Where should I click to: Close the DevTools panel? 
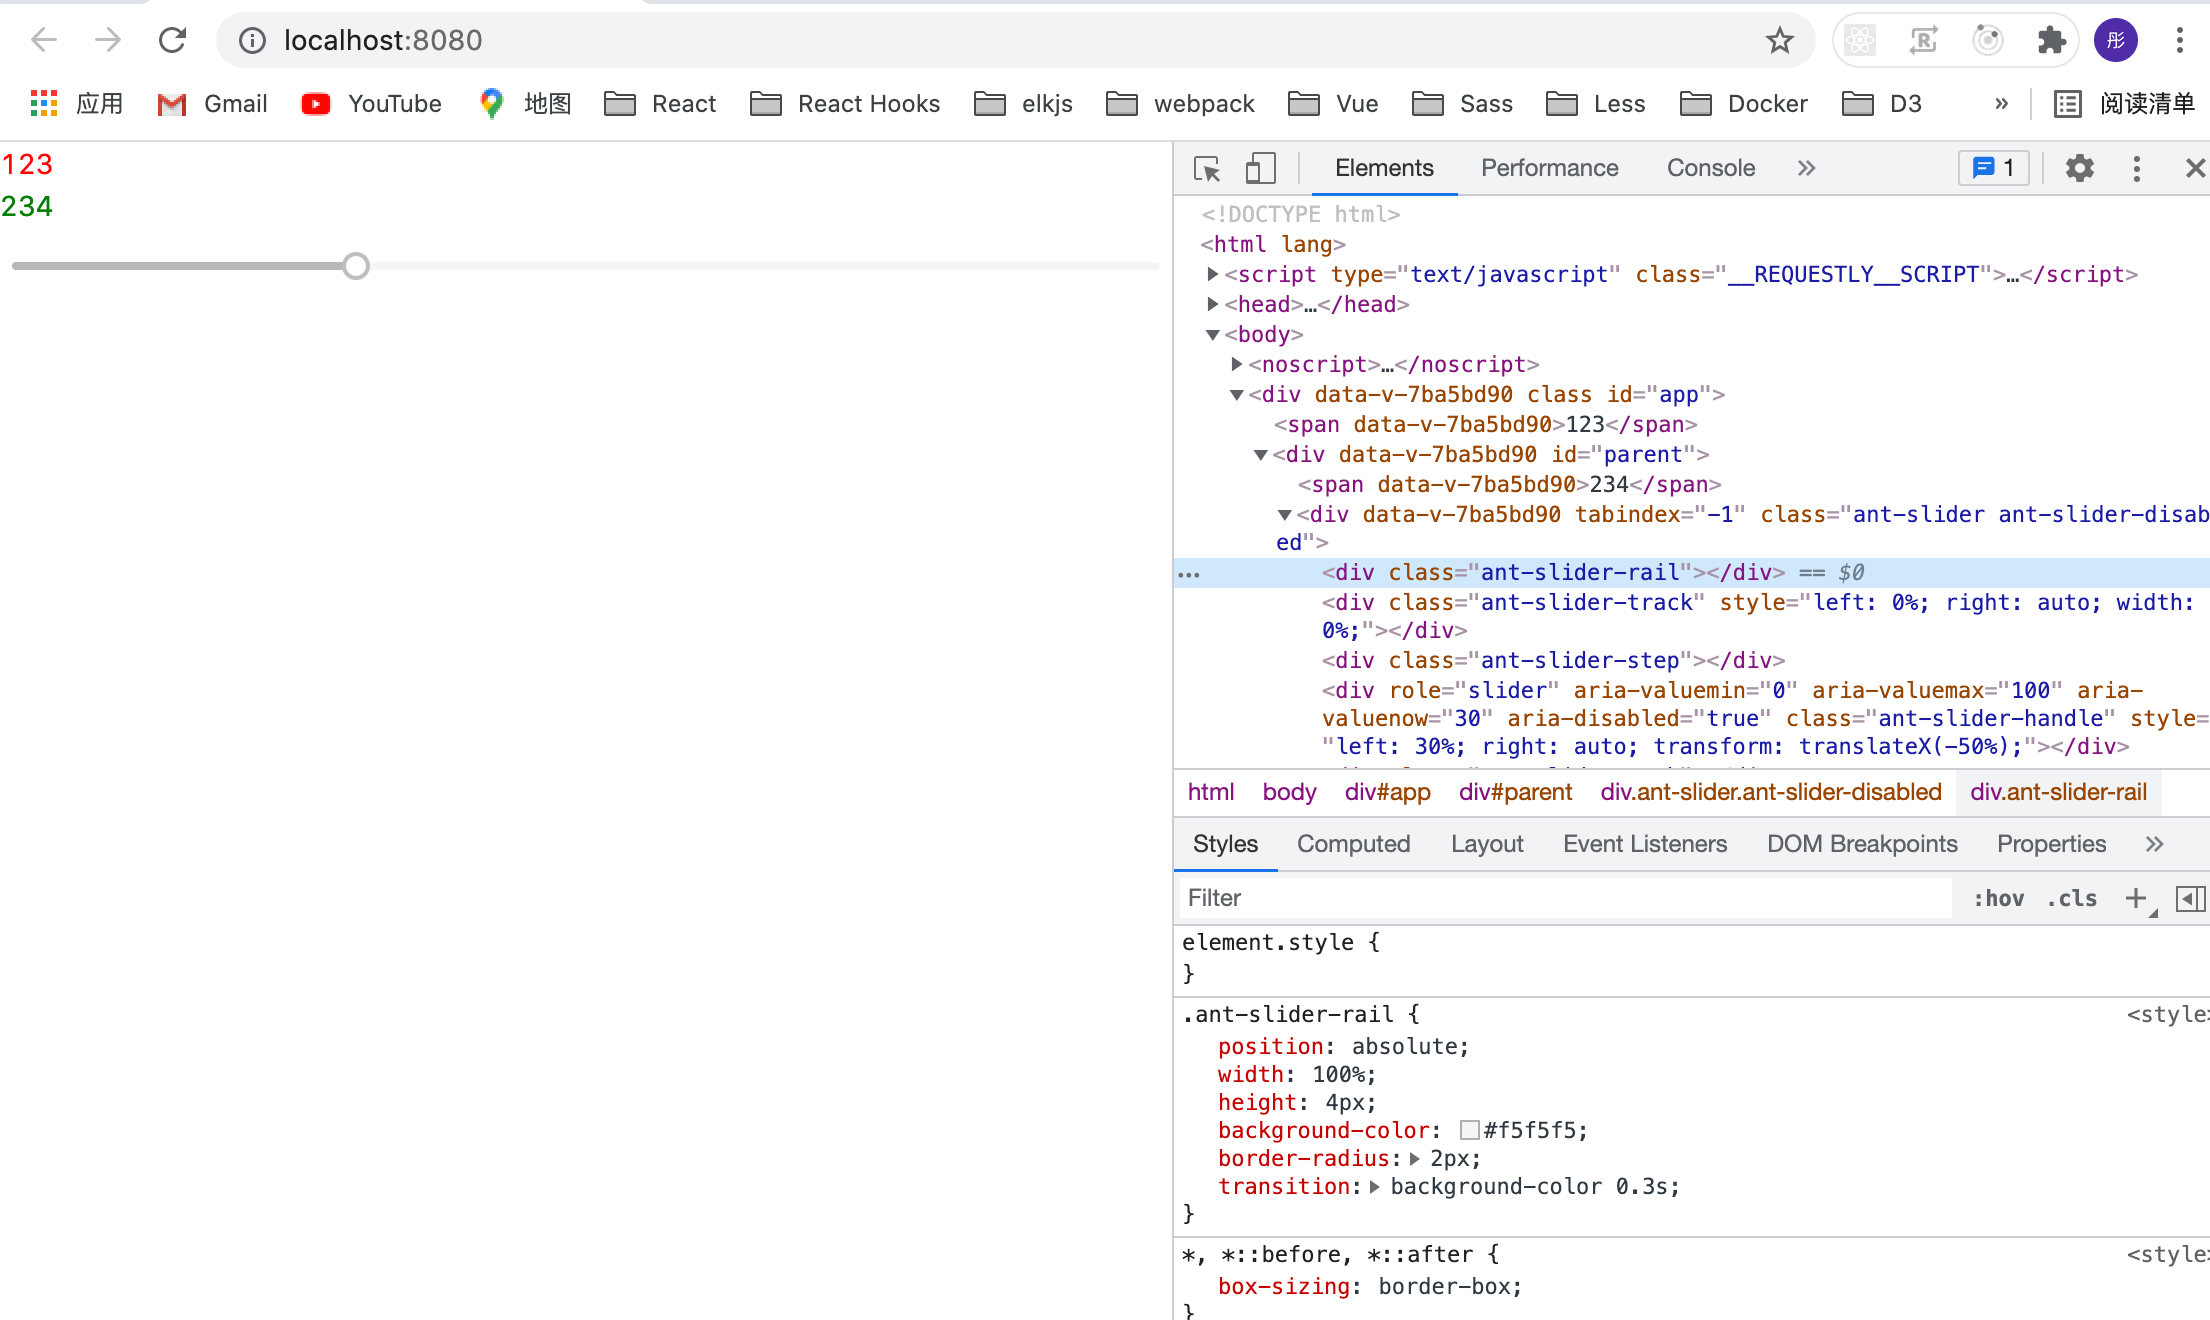coord(2195,168)
